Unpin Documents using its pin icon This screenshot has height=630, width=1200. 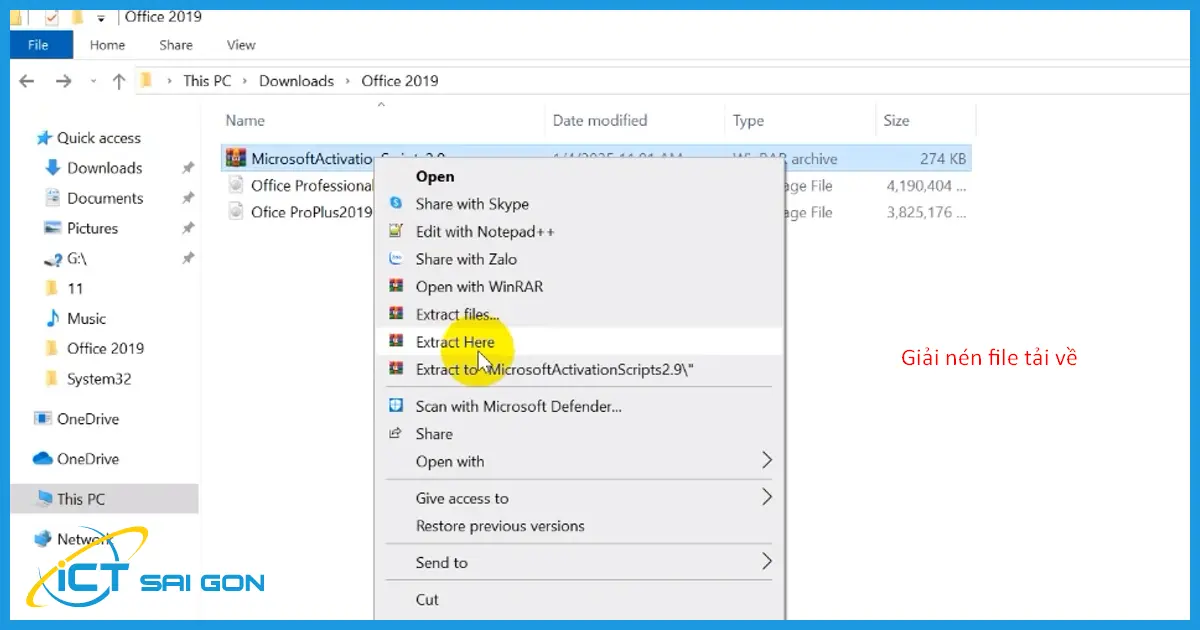pos(187,199)
